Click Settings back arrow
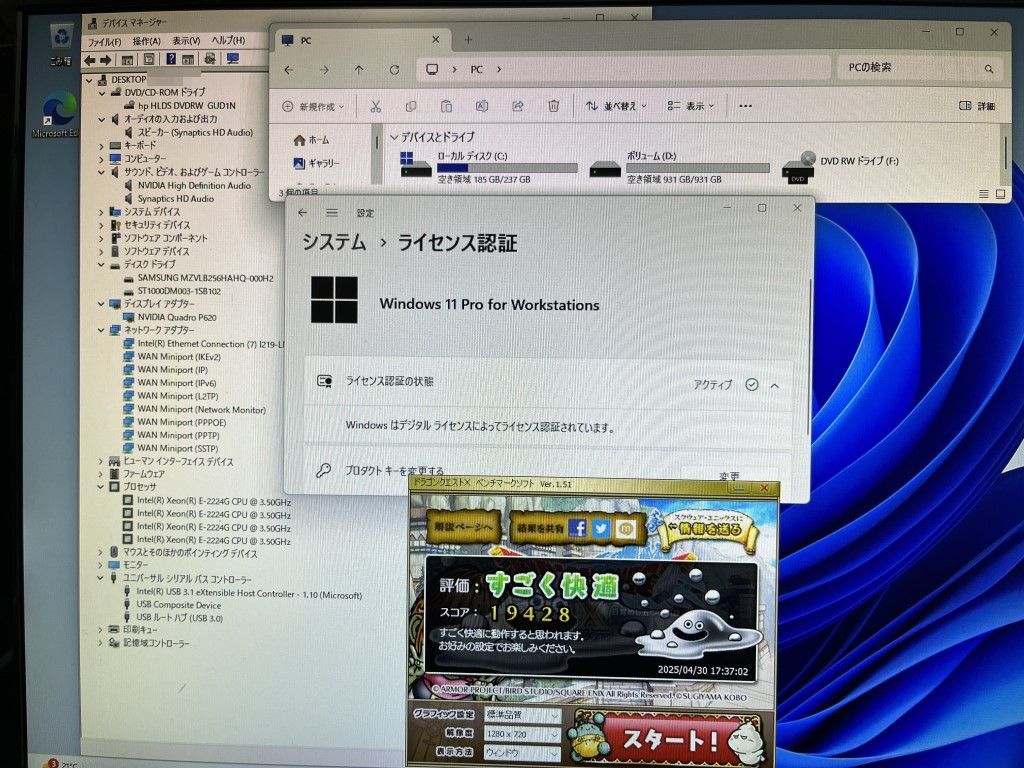 (x=302, y=213)
